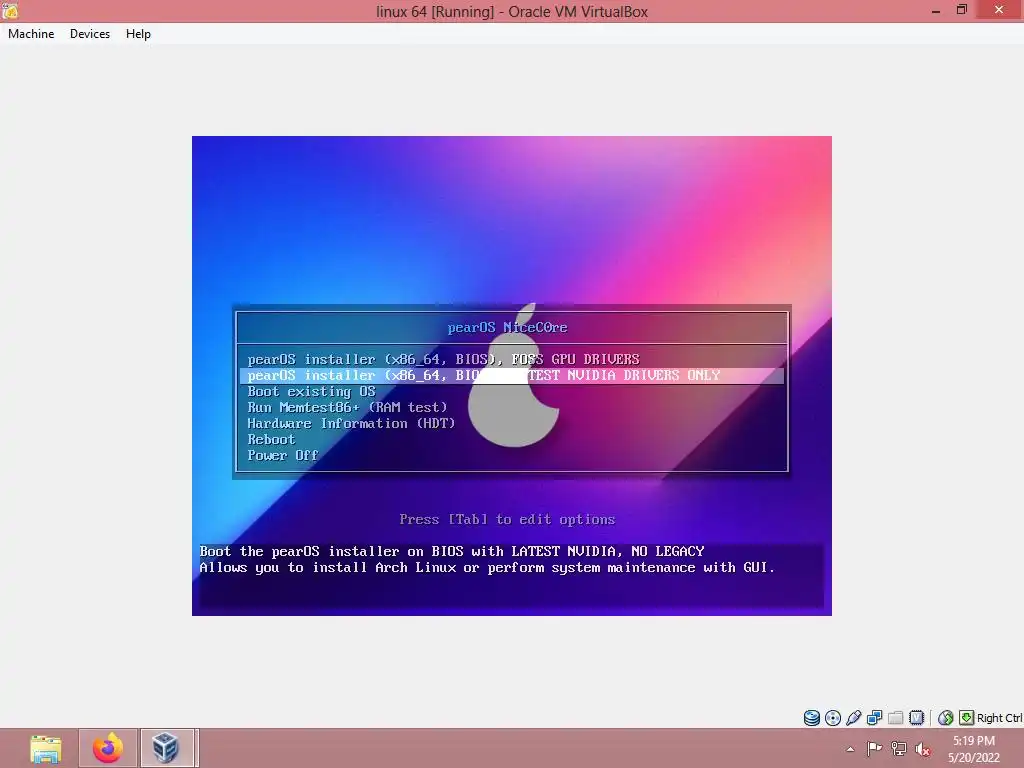Select the Reboot boot menu entry

[x=511, y=440]
